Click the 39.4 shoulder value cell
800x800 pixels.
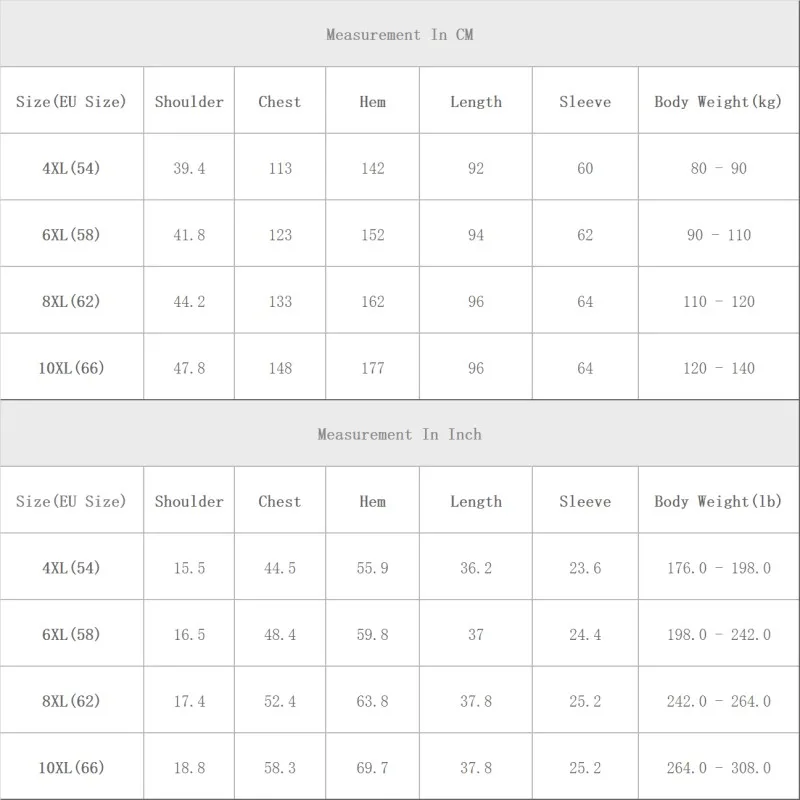pyautogui.click(x=189, y=167)
